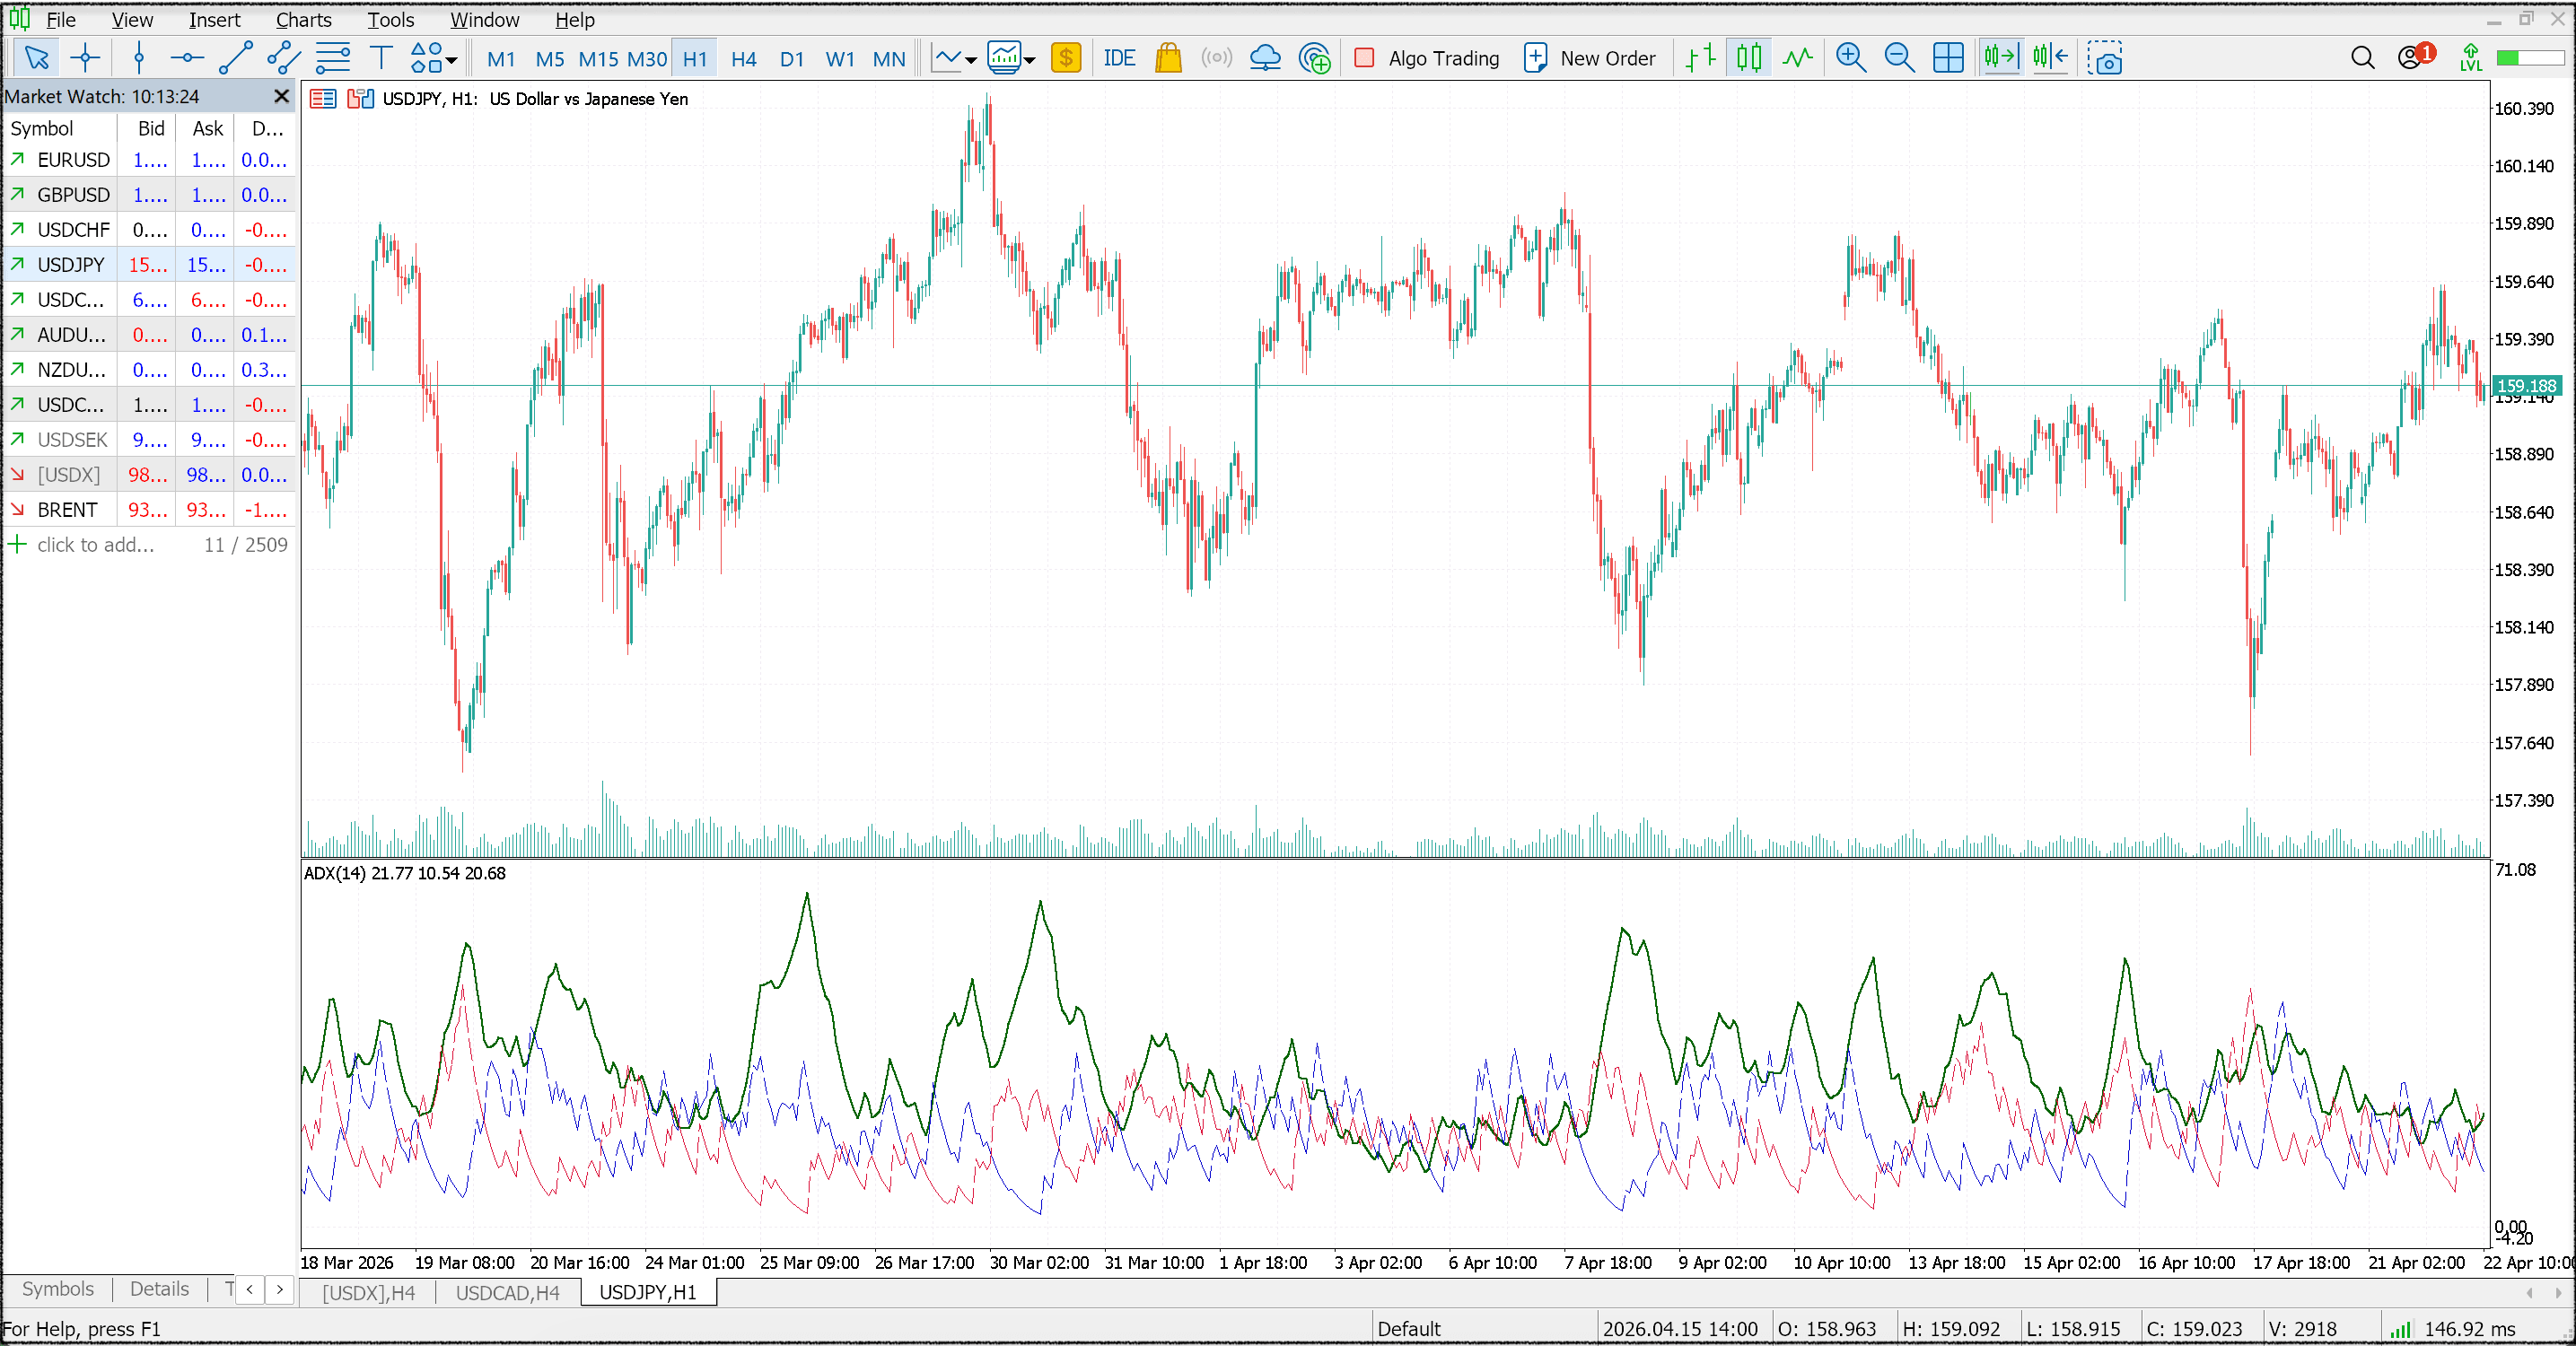
Task: Select the cursor arrow tool
Action: tap(37, 58)
